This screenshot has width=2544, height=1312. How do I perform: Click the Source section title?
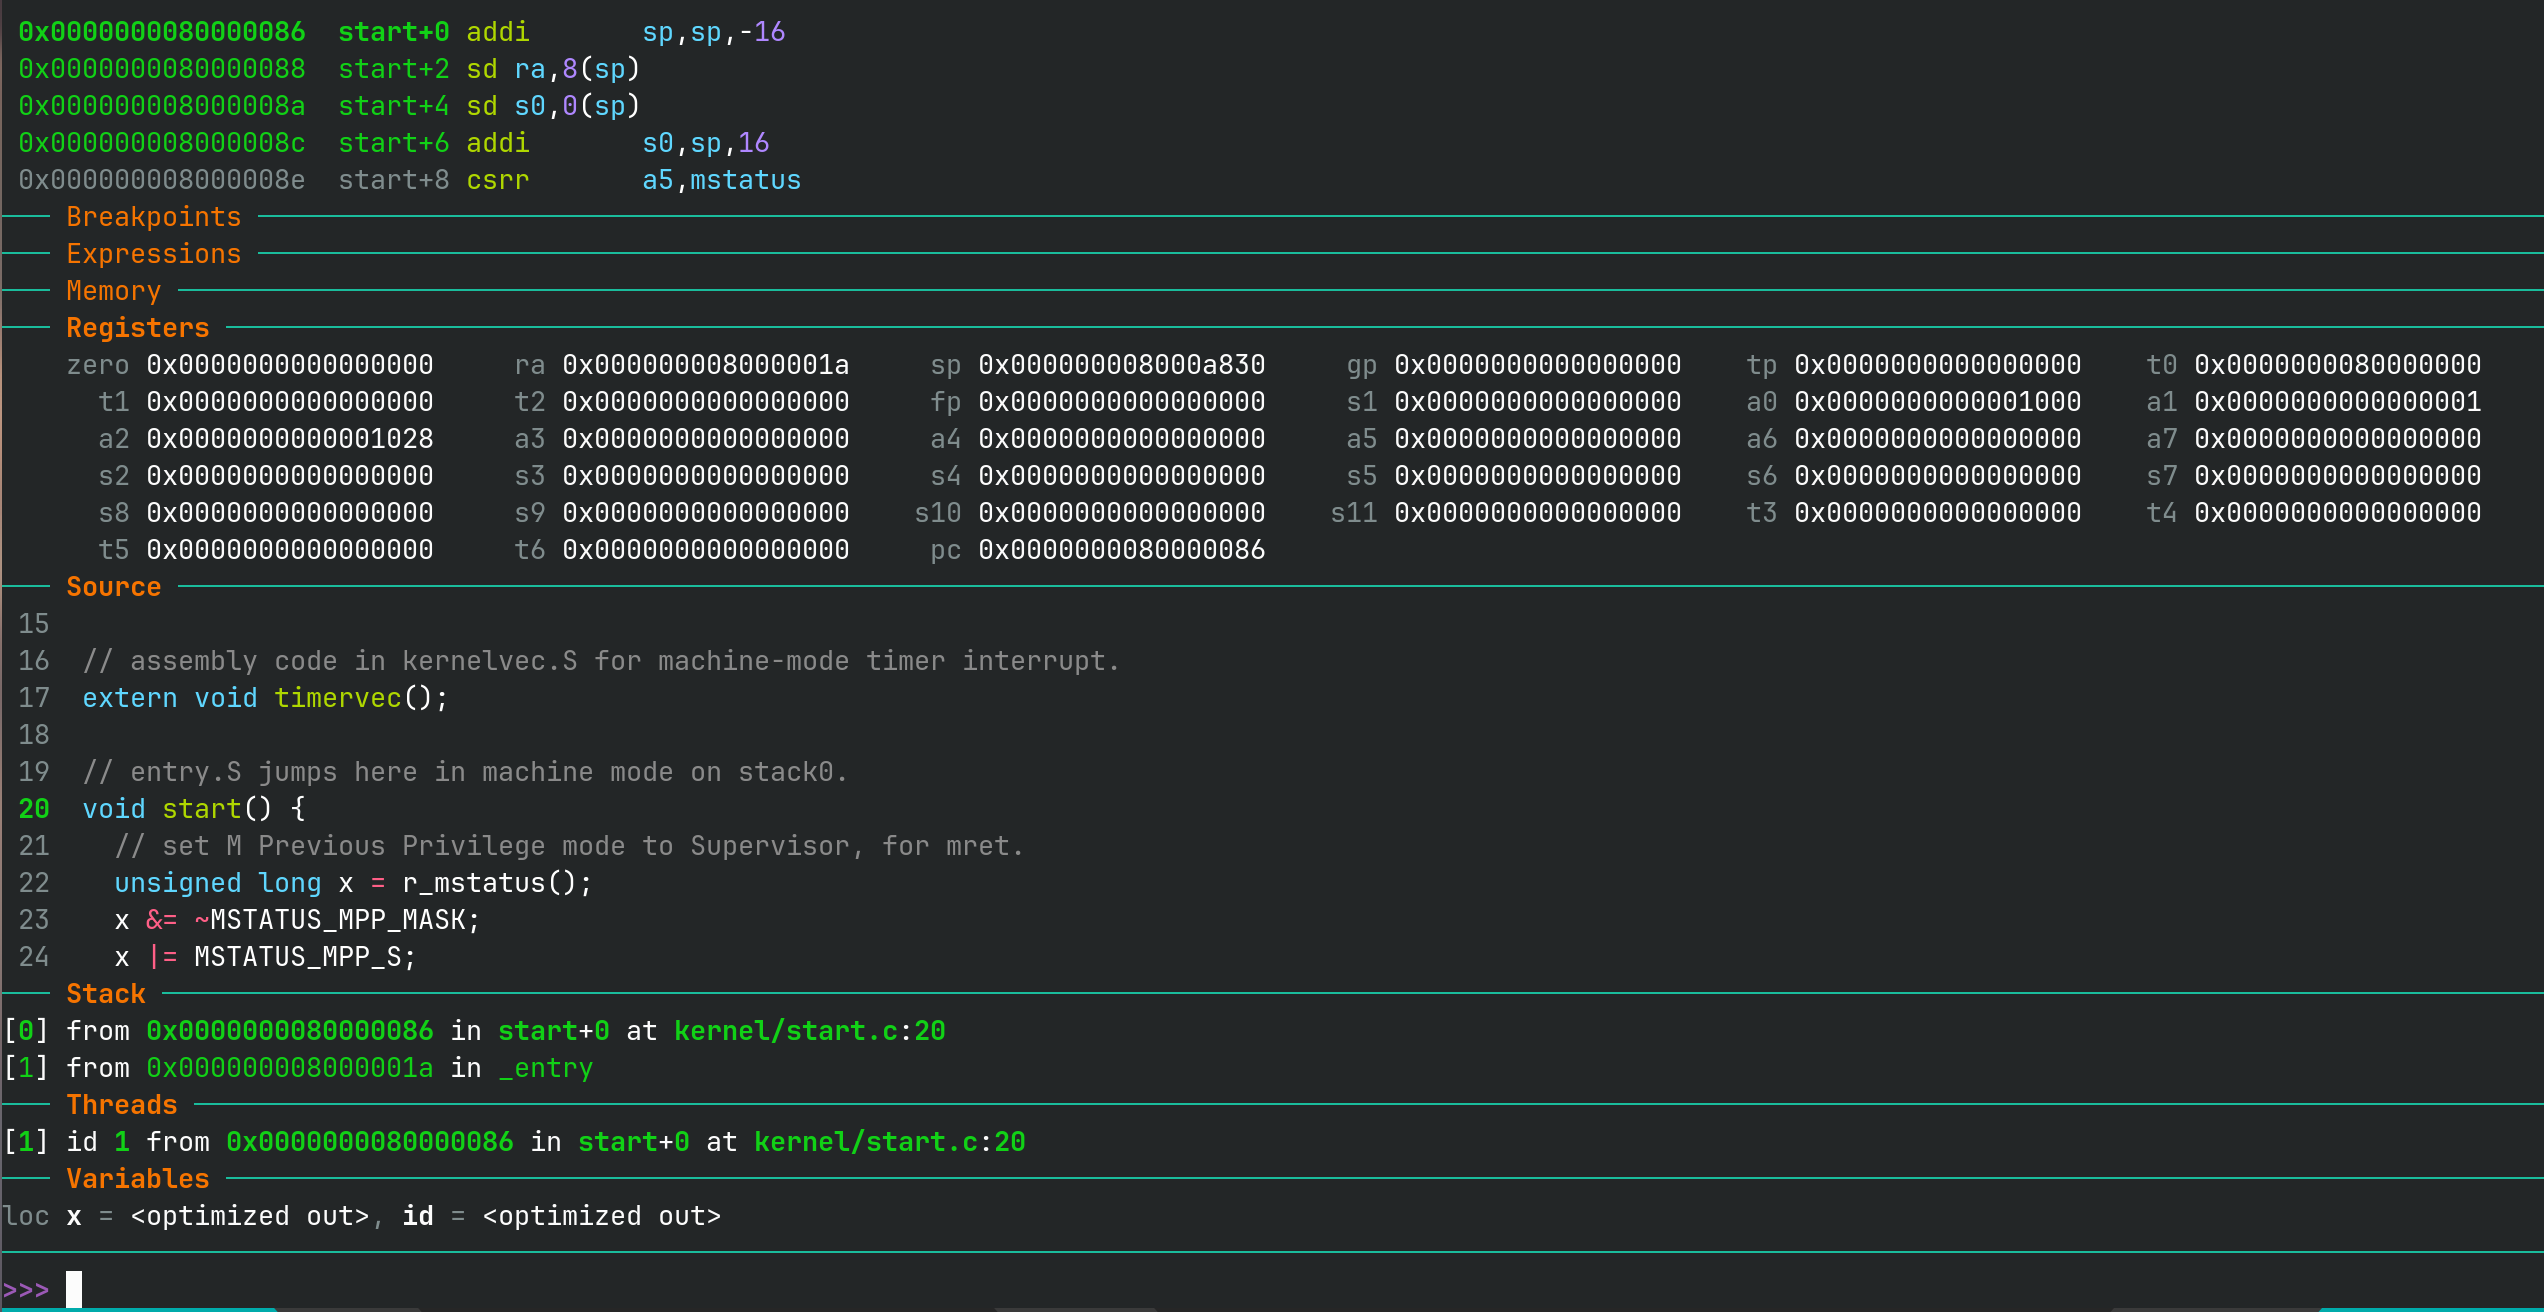pos(113,587)
